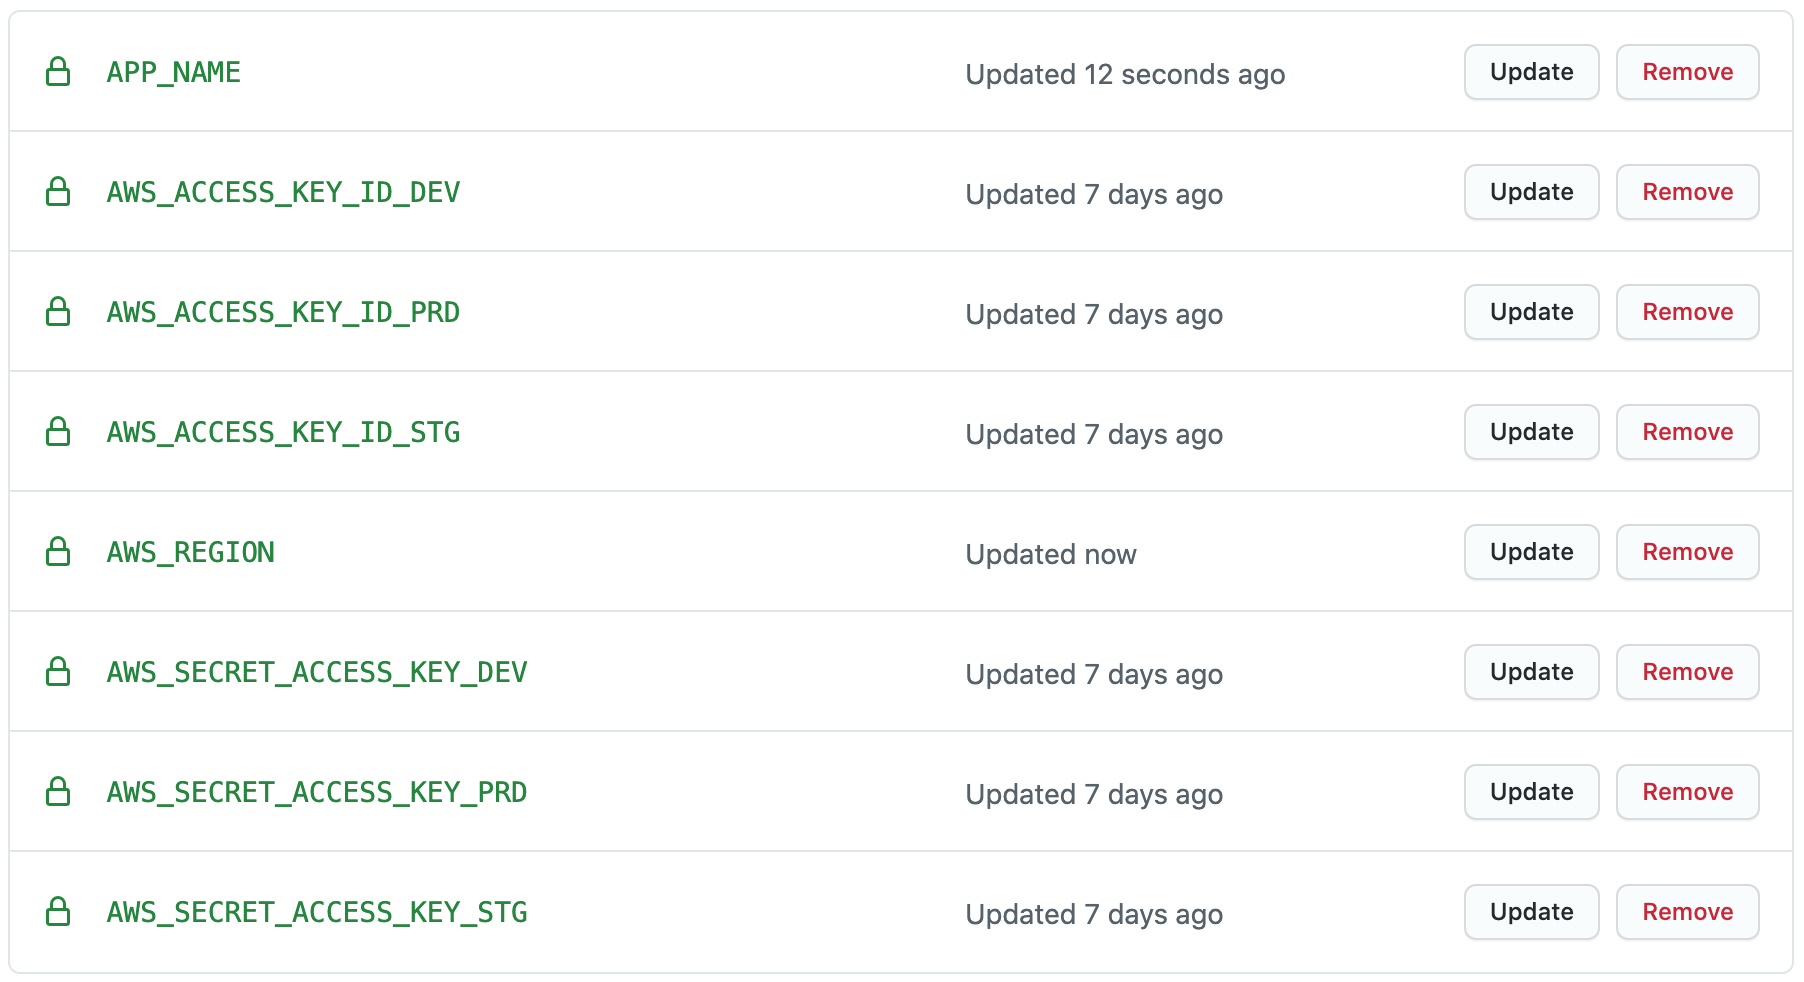The height and width of the screenshot is (982, 1804).
Task: Click the lock icon beside AWS_ACCESS_KEY_ID_PRD
Action: (58, 312)
